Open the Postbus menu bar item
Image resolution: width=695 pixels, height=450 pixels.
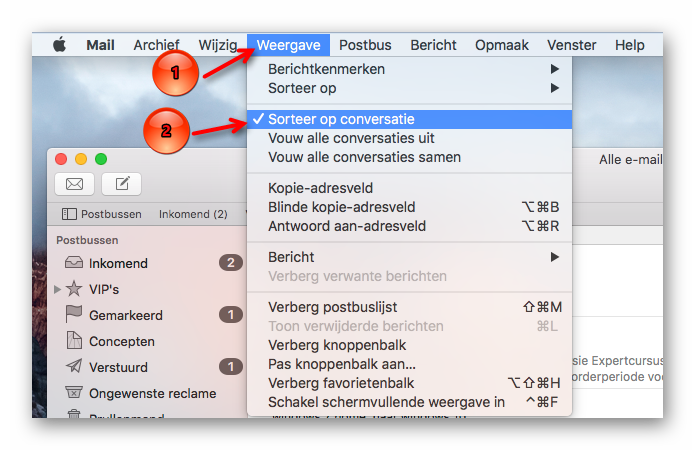click(365, 45)
